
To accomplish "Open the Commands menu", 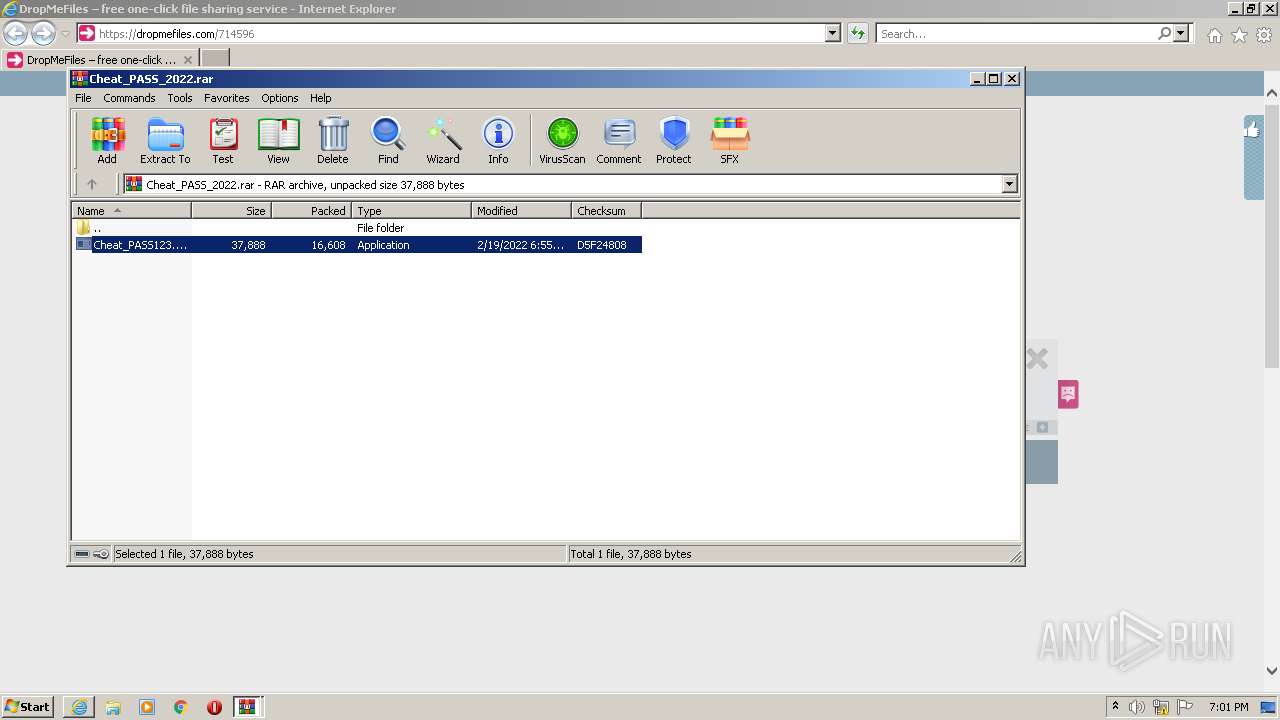I will [129, 98].
